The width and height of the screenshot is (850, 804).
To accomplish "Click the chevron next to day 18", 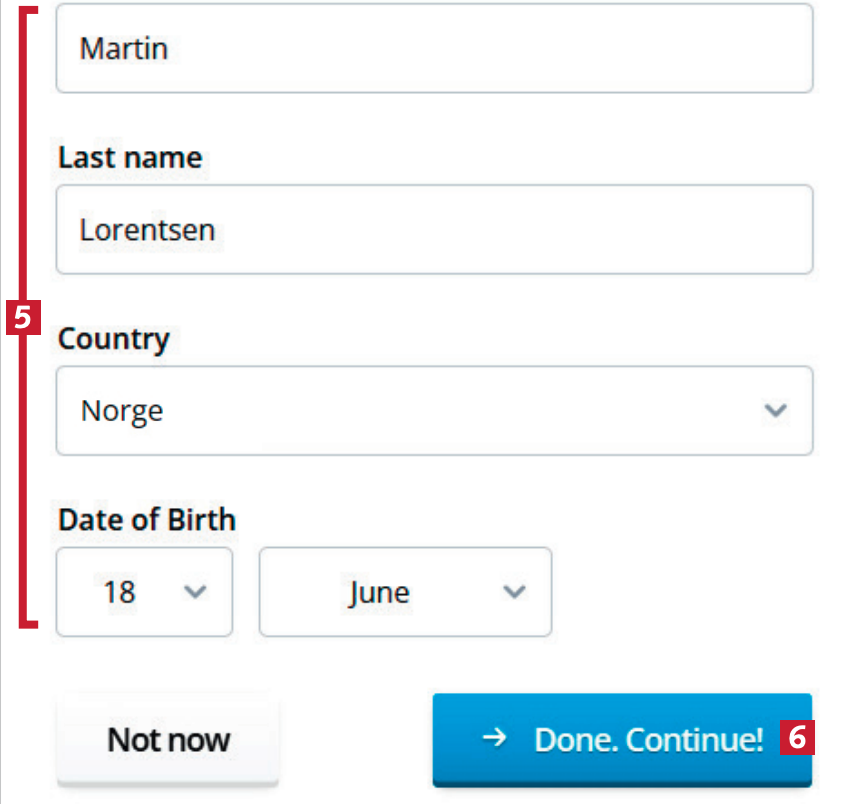I will tap(196, 592).
